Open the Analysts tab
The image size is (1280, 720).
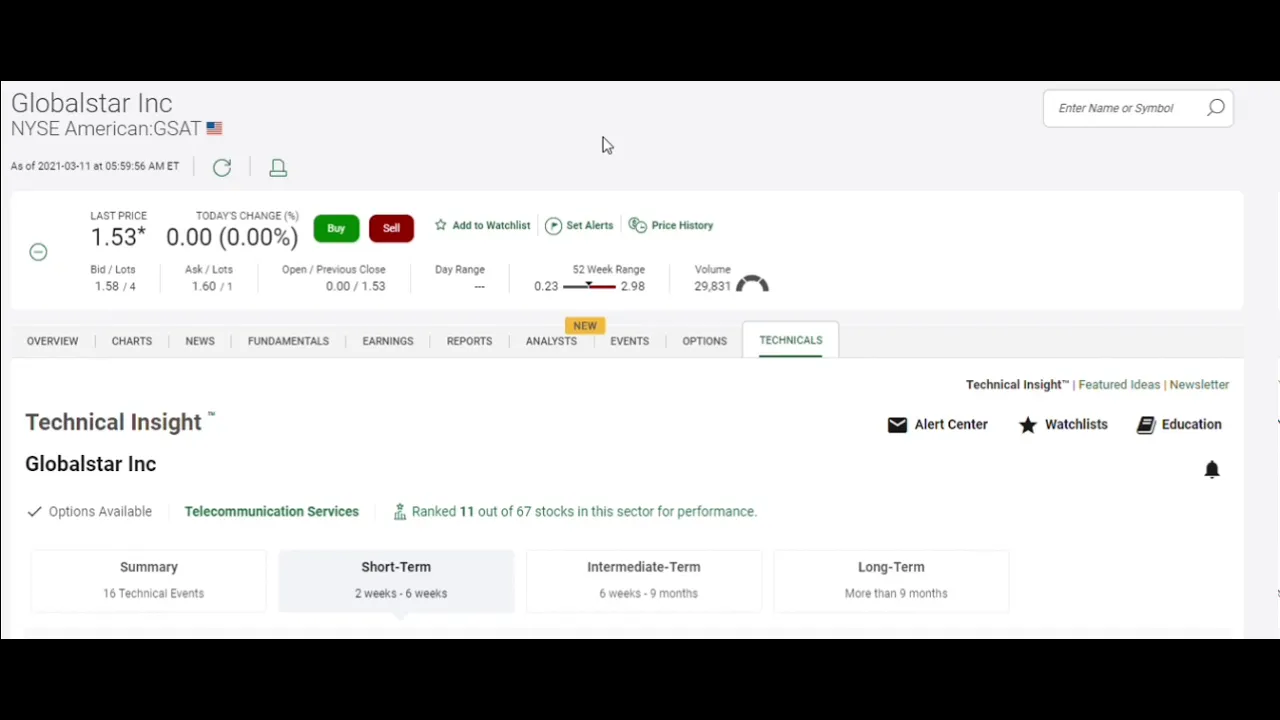tap(551, 341)
